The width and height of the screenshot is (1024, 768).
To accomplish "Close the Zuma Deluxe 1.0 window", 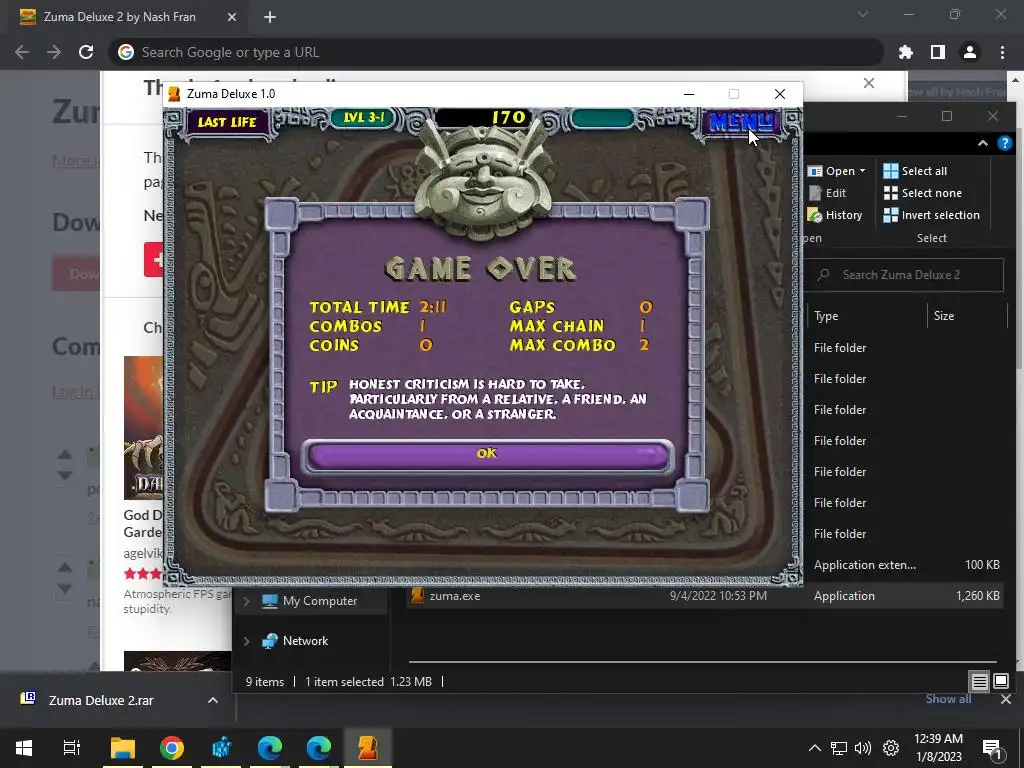I will 780,94.
